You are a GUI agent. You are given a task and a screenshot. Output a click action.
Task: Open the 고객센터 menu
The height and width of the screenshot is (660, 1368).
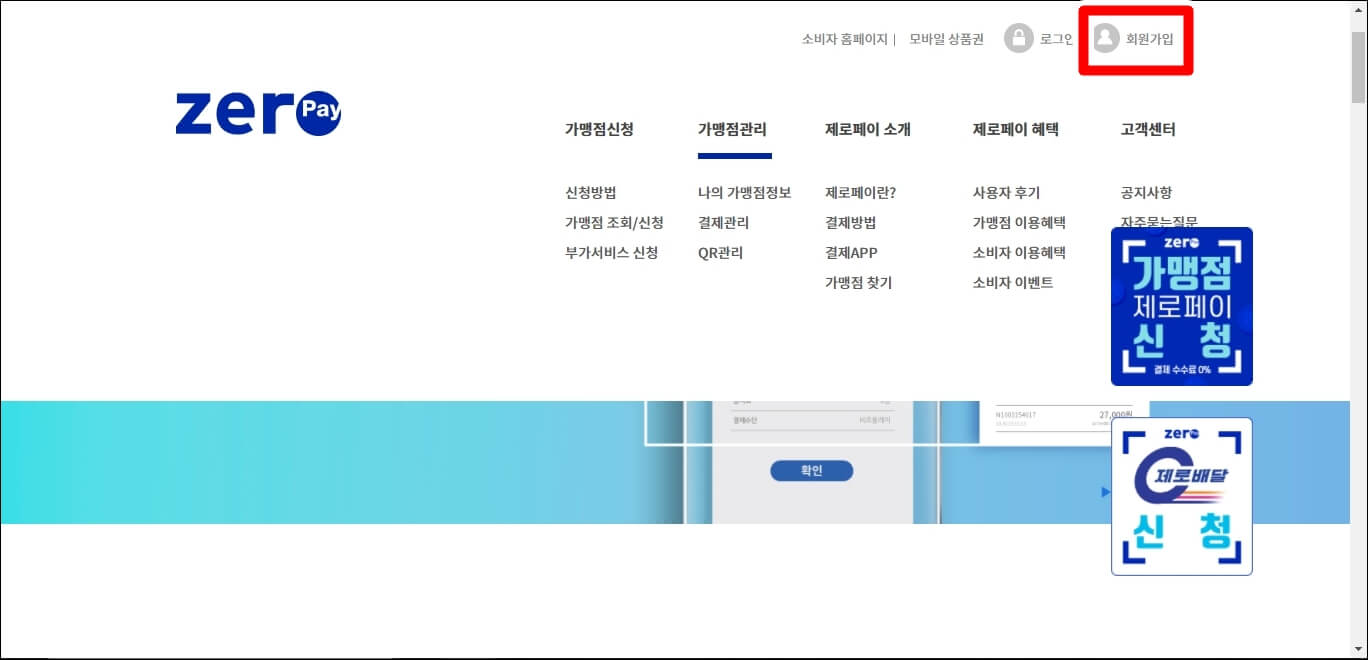pyautogui.click(x=1148, y=129)
